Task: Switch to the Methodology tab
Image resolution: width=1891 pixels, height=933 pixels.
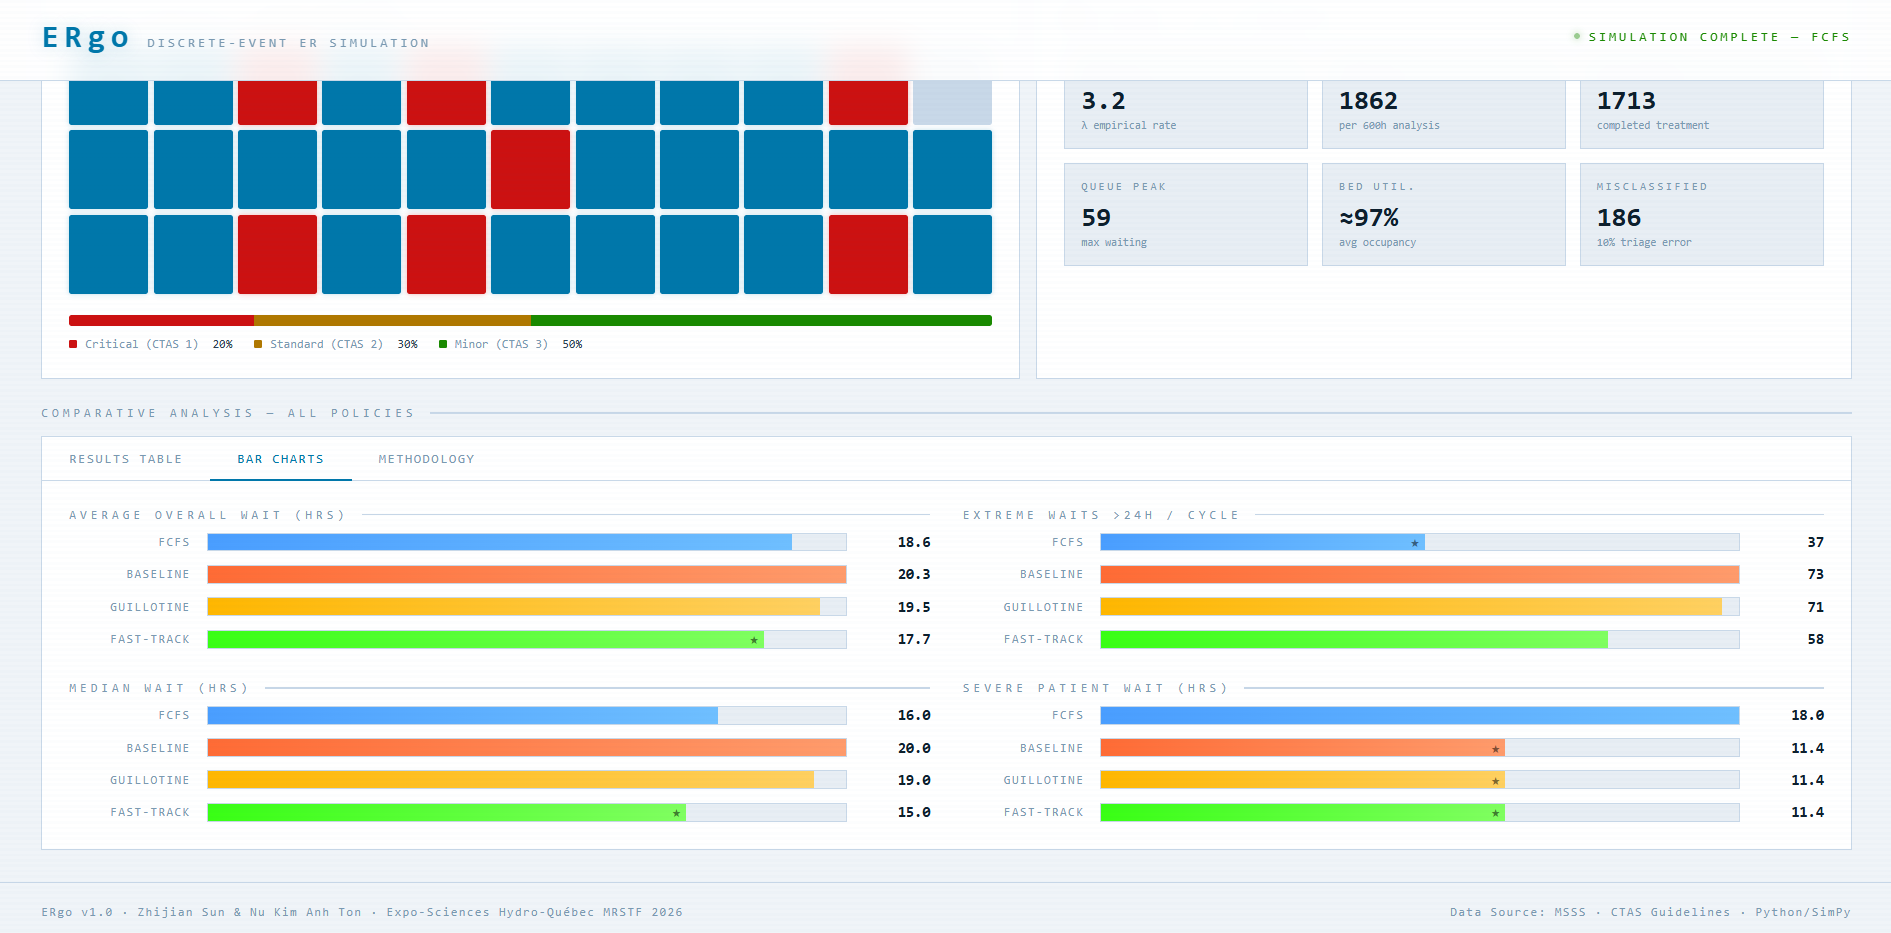Action: (426, 459)
